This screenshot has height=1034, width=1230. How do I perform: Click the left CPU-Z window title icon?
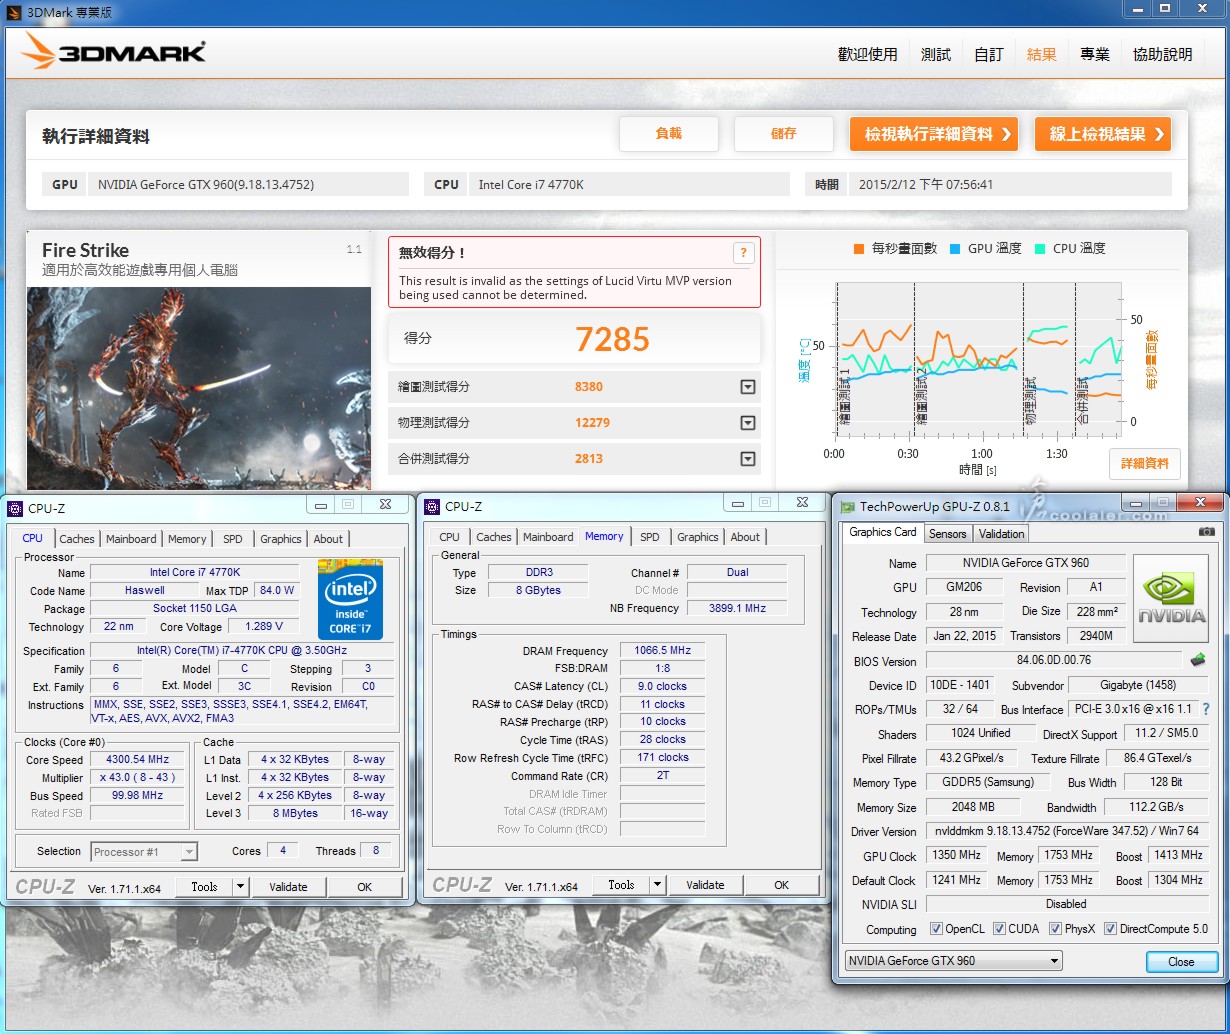coord(15,508)
